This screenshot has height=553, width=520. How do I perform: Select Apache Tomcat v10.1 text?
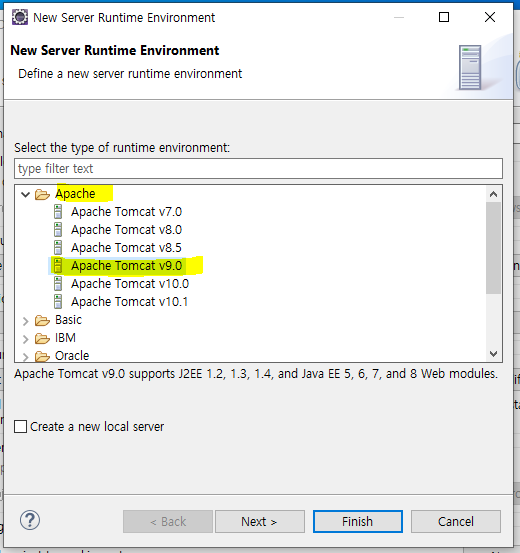129,302
